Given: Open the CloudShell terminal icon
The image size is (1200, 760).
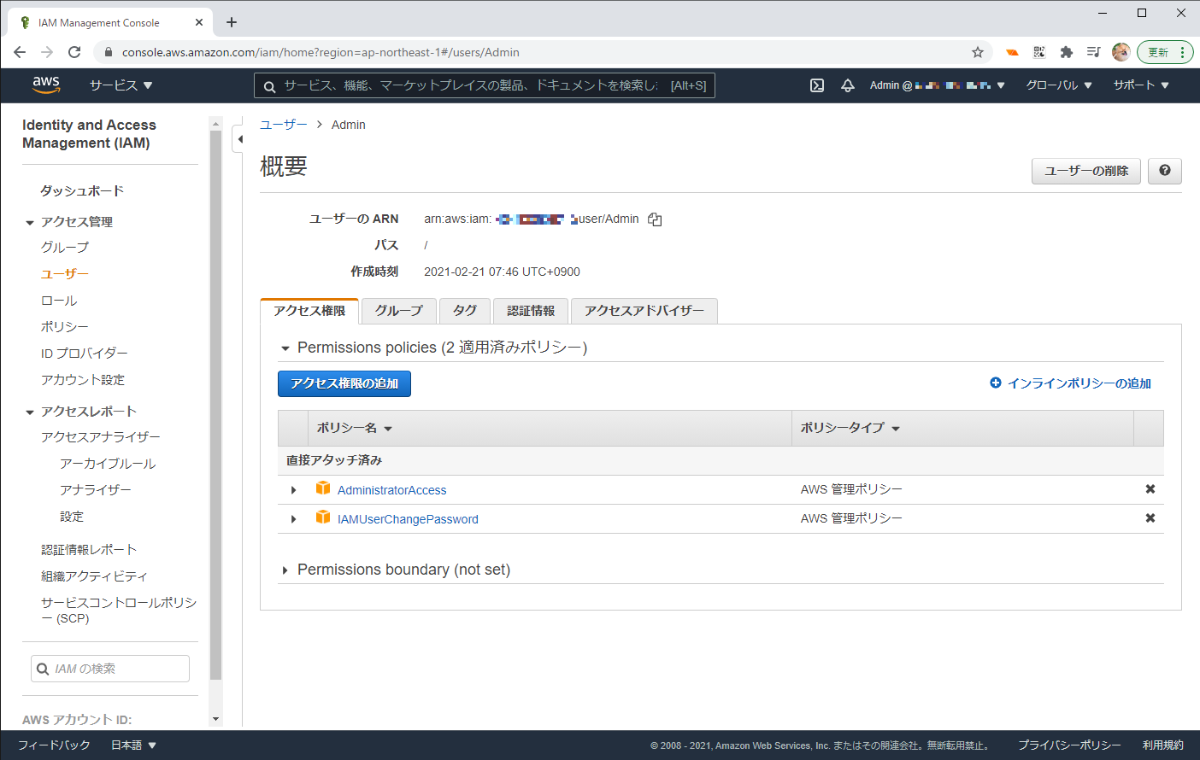Looking at the screenshot, I should click(817, 86).
